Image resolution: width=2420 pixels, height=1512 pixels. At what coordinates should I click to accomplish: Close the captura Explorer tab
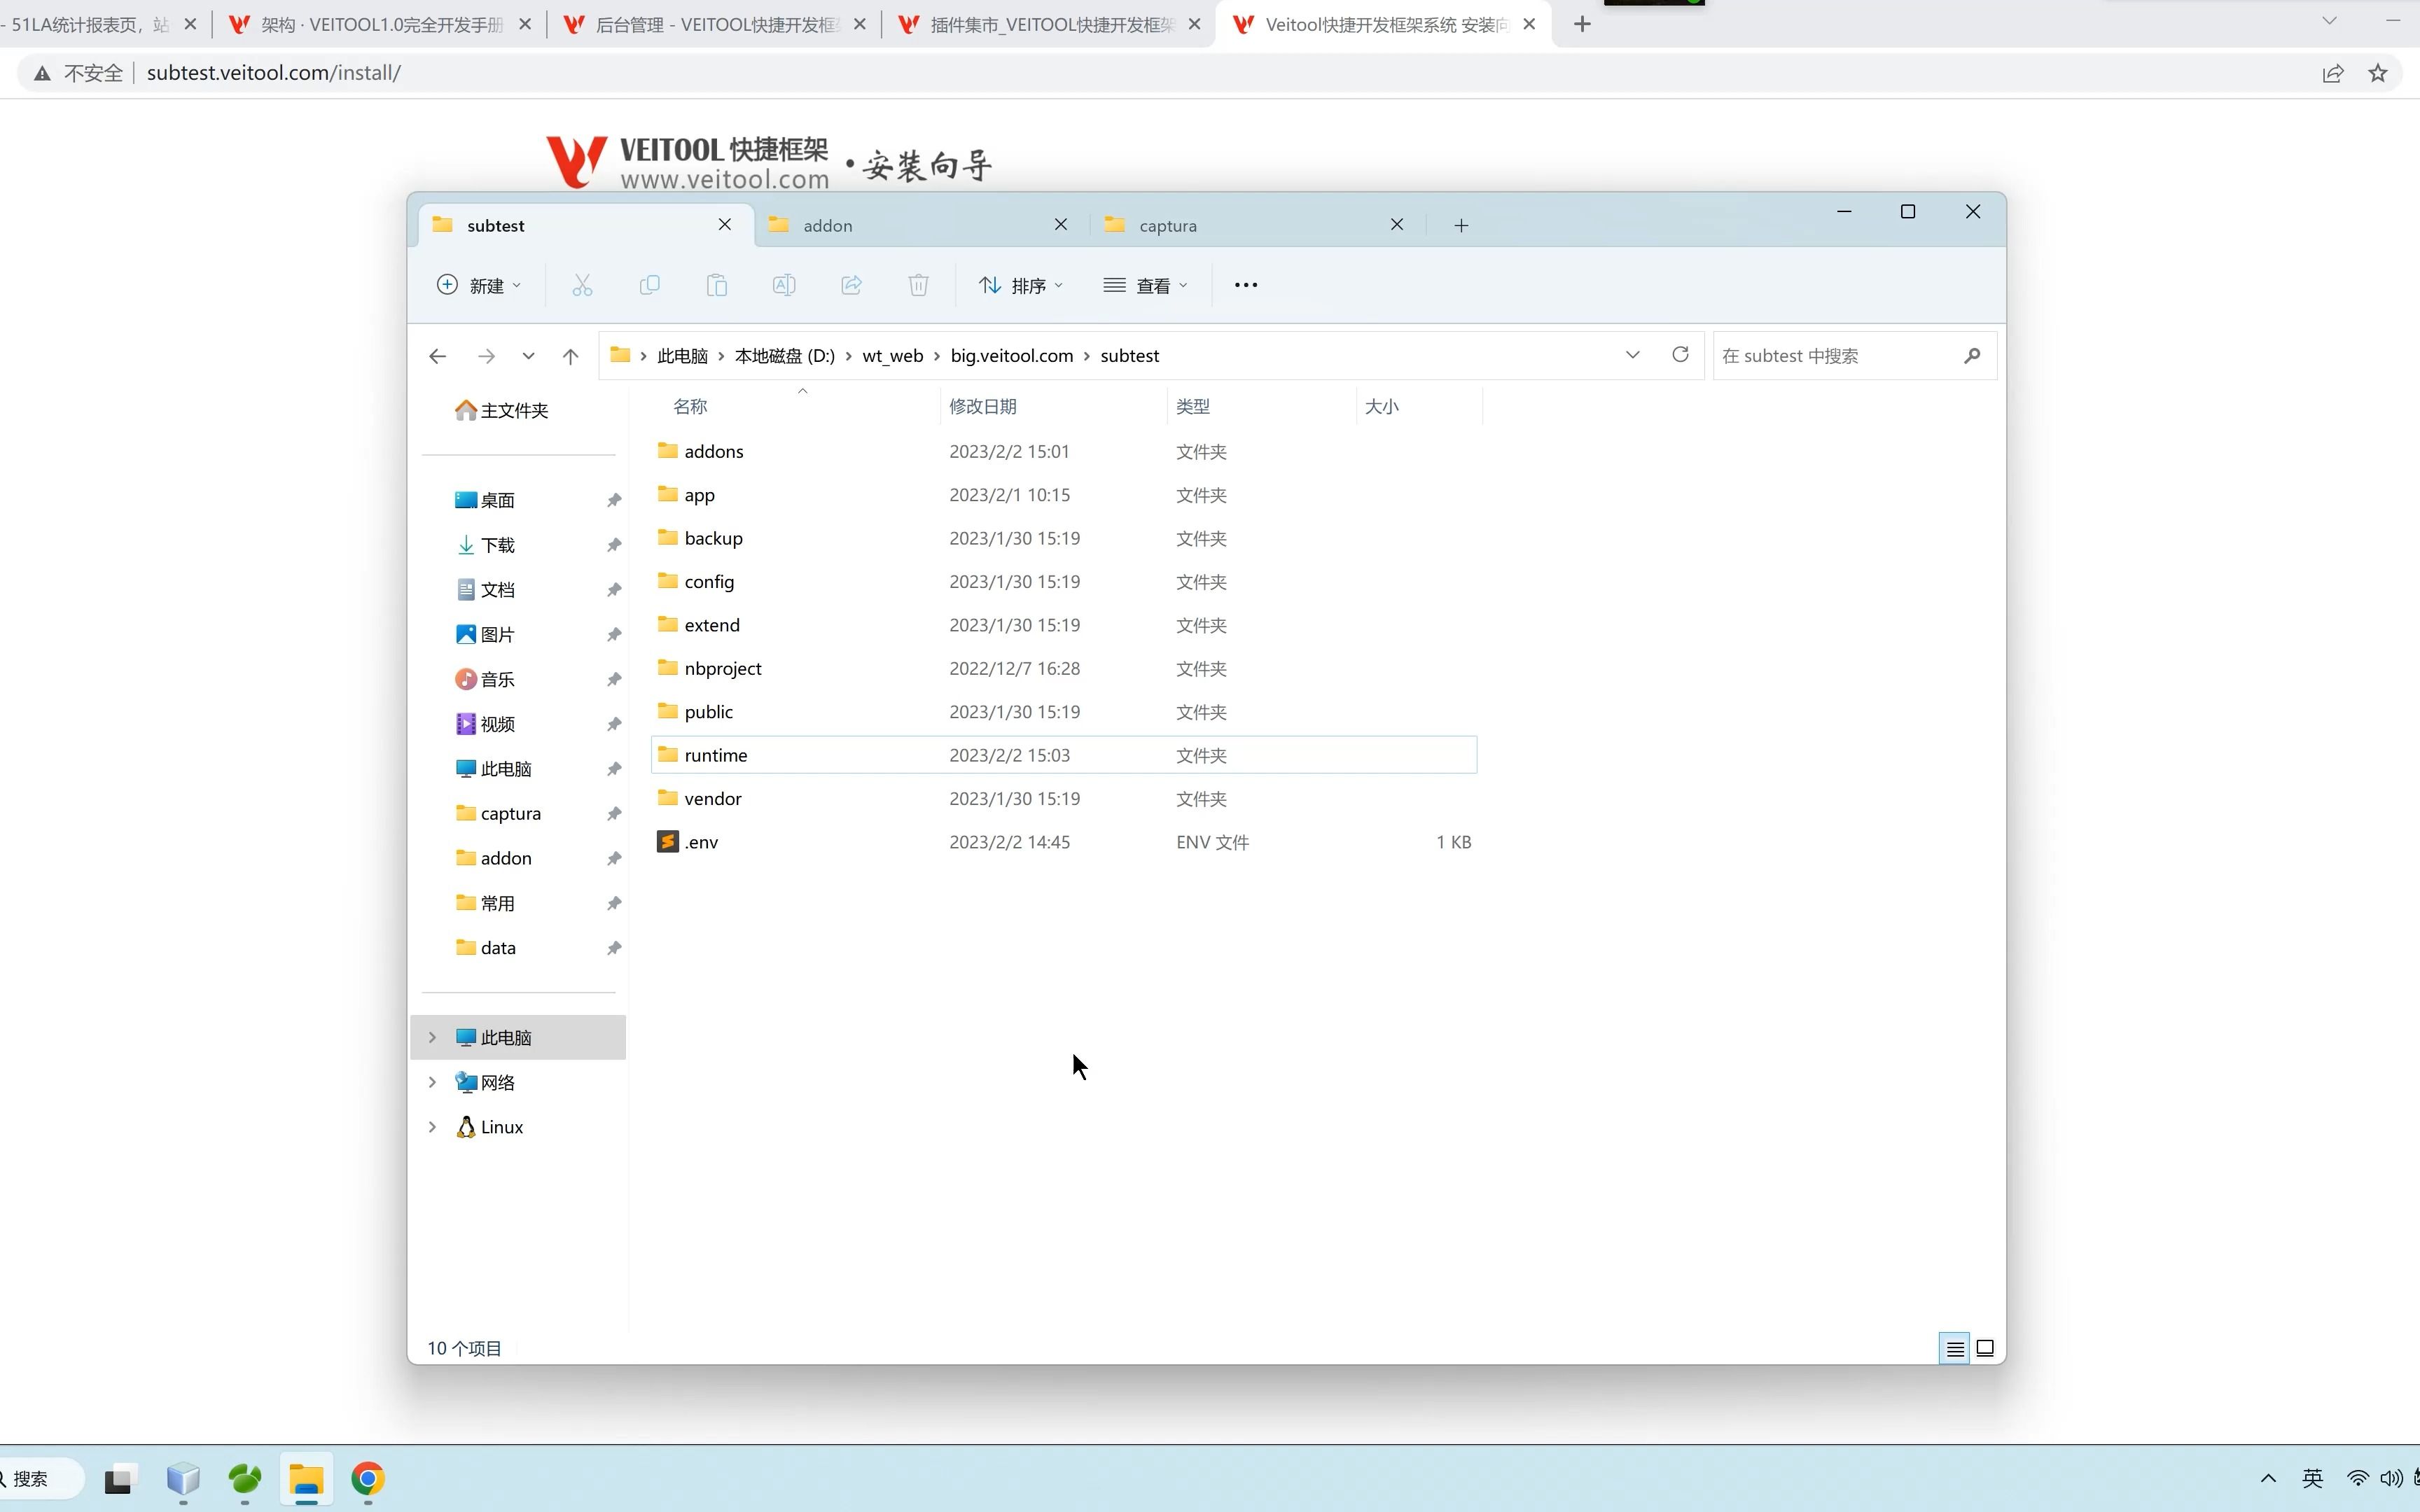[1397, 225]
